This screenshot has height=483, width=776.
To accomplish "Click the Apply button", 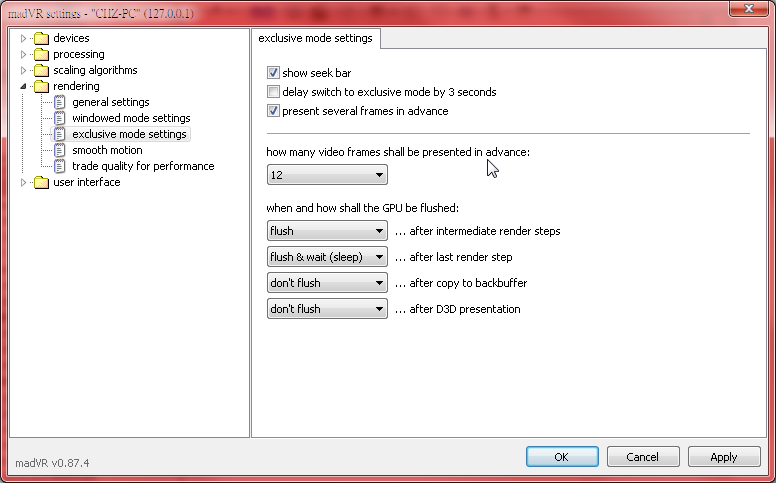I will click(723, 457).
